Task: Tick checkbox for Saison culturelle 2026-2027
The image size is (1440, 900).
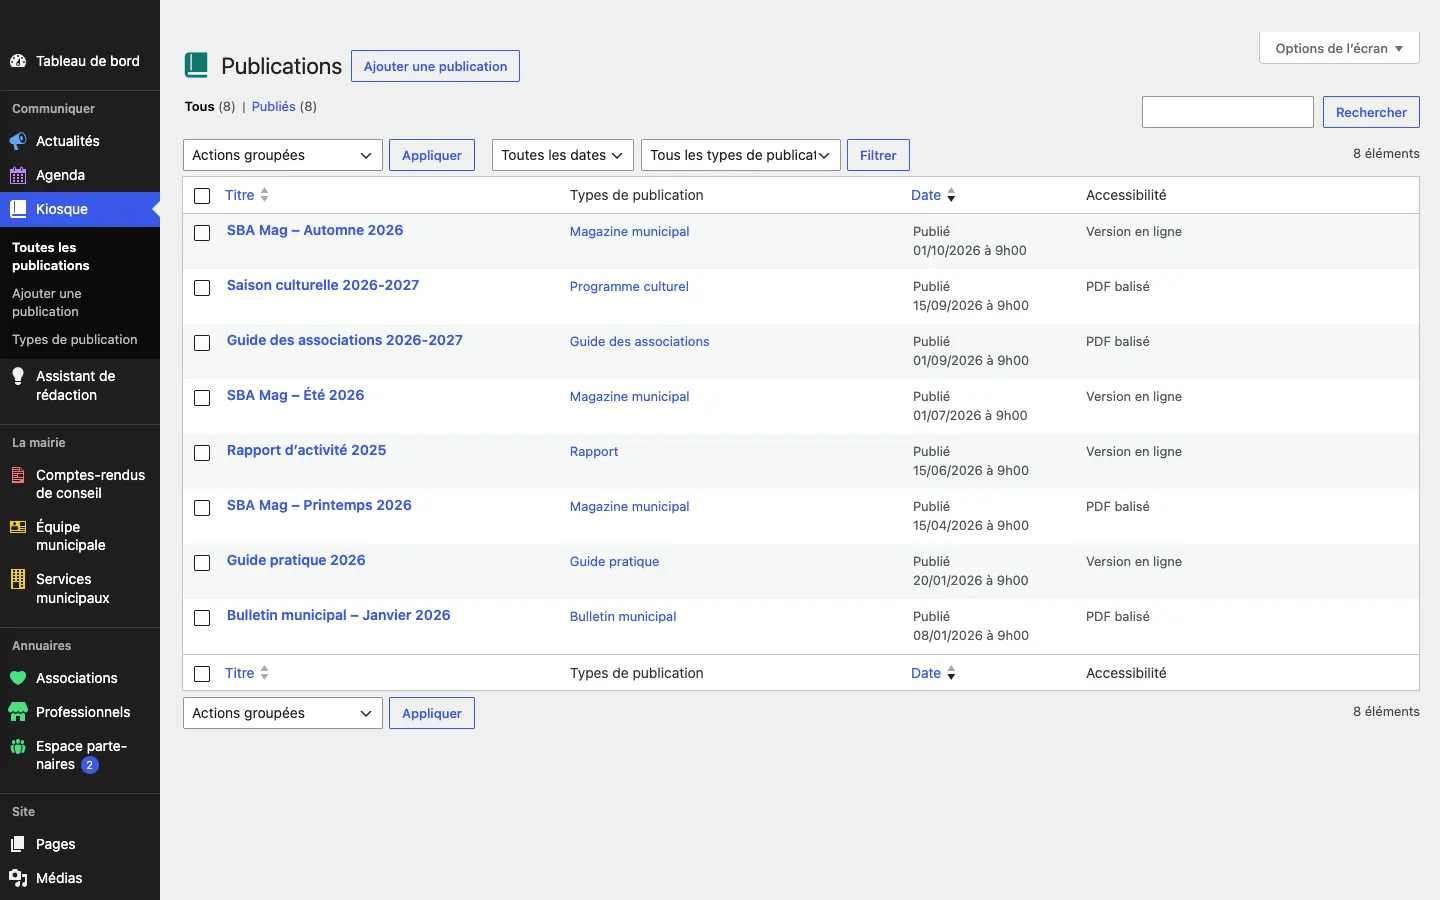Action: click(x=202, y=288)
